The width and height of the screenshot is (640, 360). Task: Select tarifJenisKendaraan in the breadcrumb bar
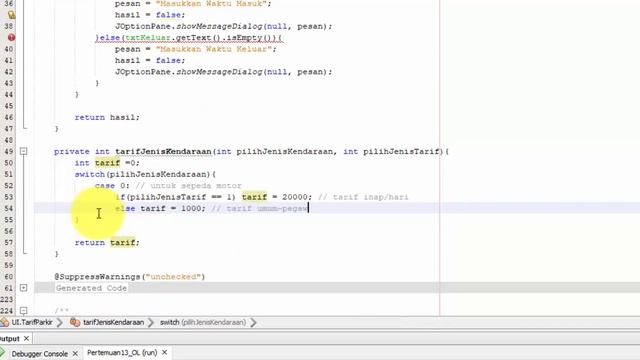(x=113, y=322)
